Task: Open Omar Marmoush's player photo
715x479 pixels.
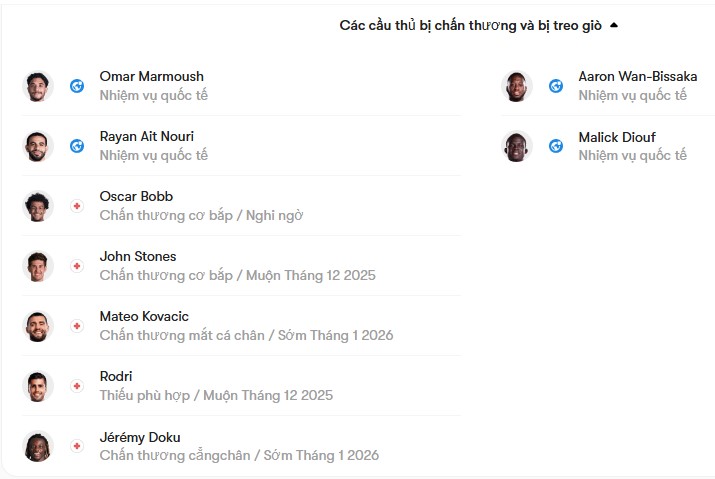Action: 38,86
